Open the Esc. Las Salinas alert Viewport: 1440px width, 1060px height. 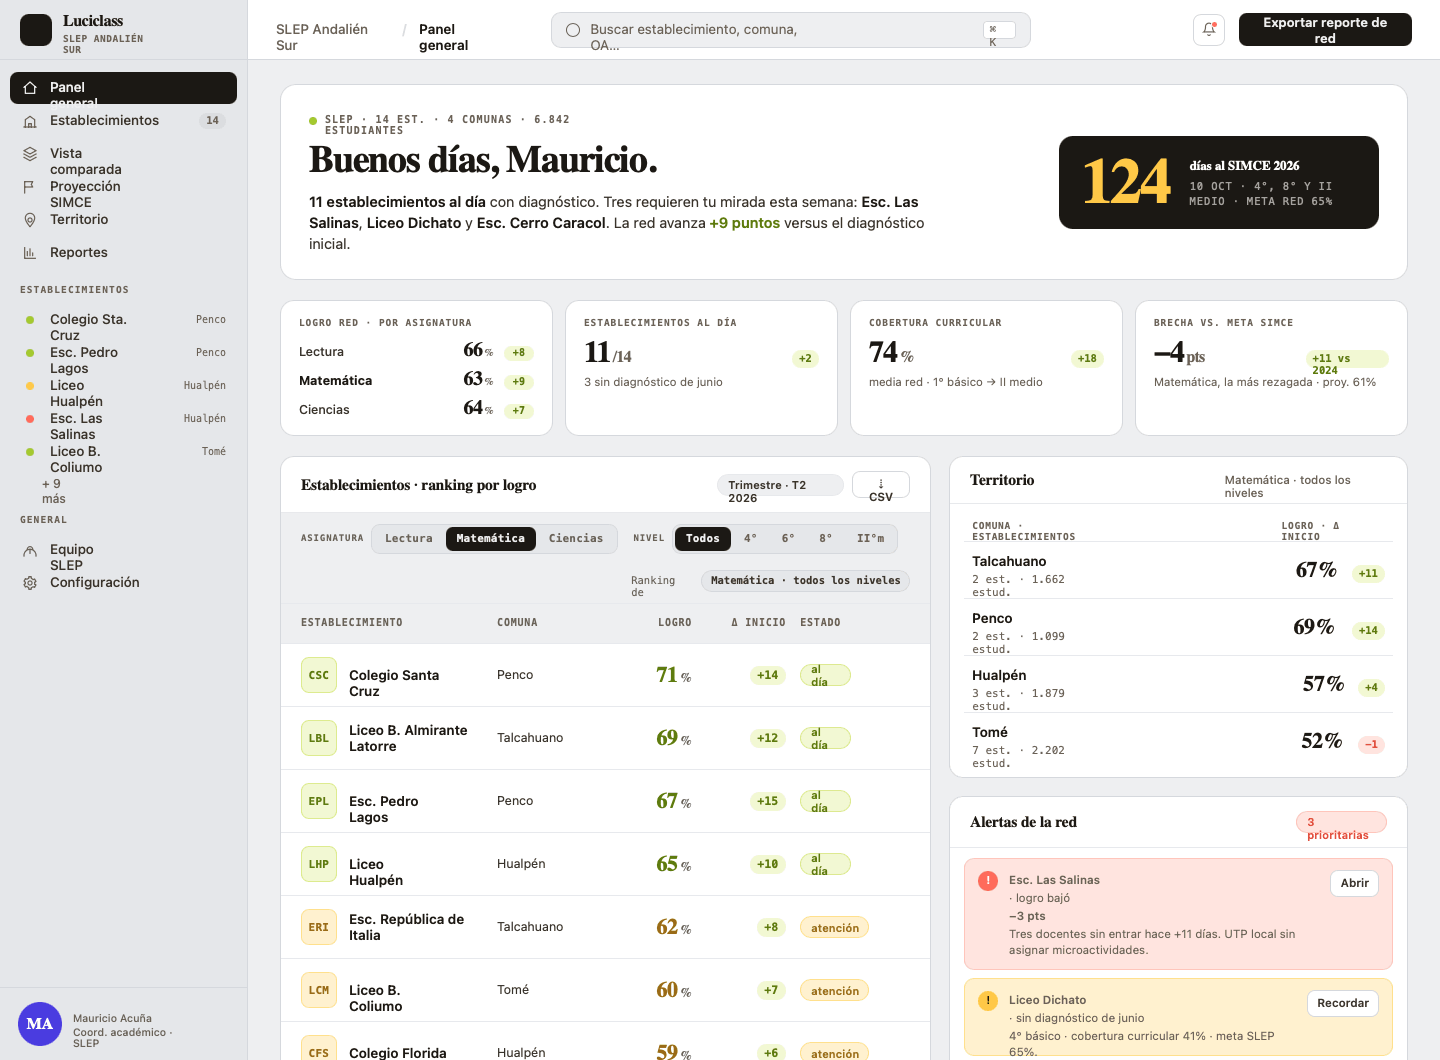pos(1354,883)
